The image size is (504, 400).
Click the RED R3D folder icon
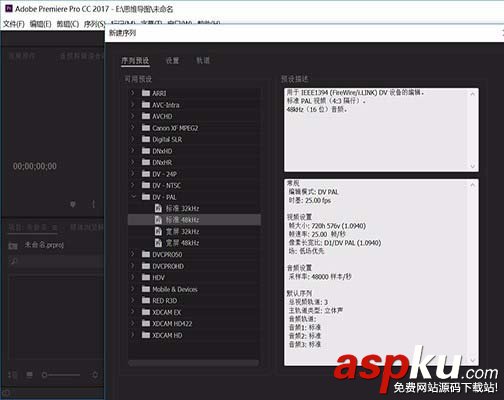[146, 300]
